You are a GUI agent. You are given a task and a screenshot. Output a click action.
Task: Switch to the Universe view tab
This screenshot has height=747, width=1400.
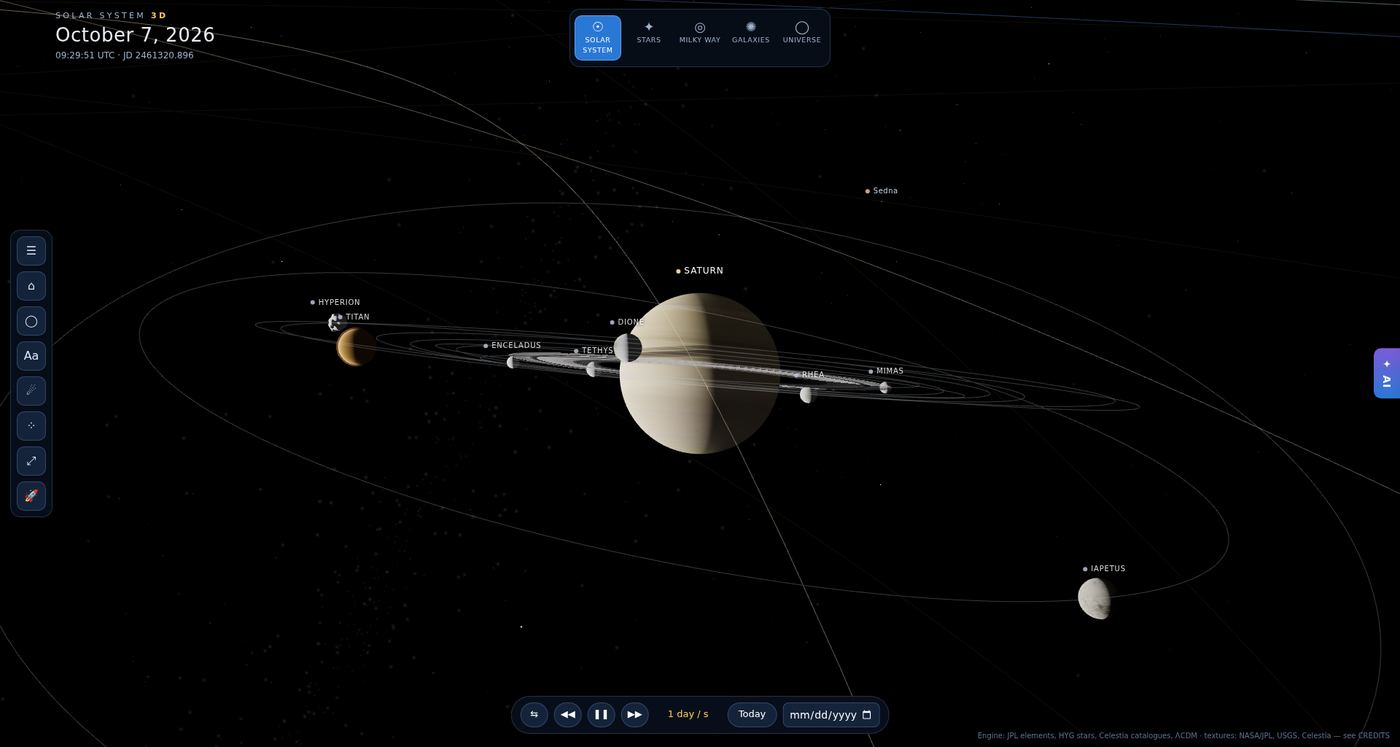tap(802, 33)
